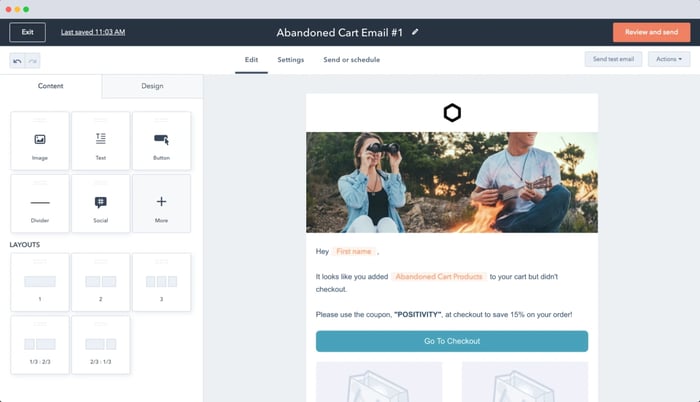Select the Text content module
Viewport: 700px width, 402px height.
click(101, 141)
